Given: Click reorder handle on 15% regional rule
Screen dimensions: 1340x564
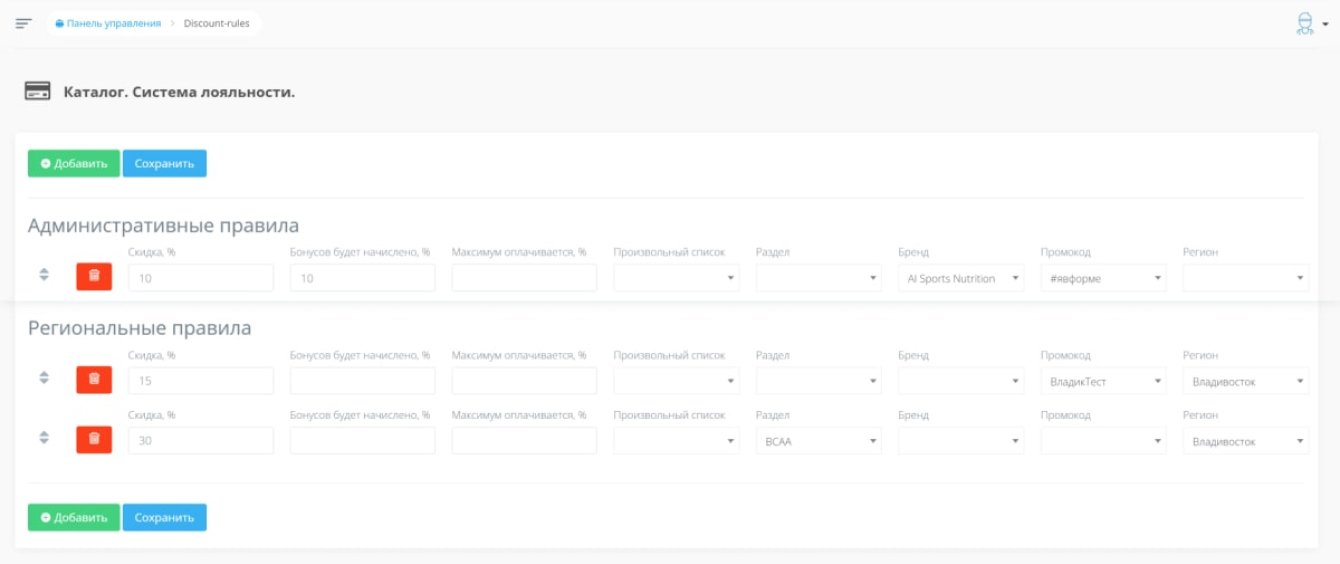Looking at the screenshot, I should pyautogui.click(x=44, y=377).
